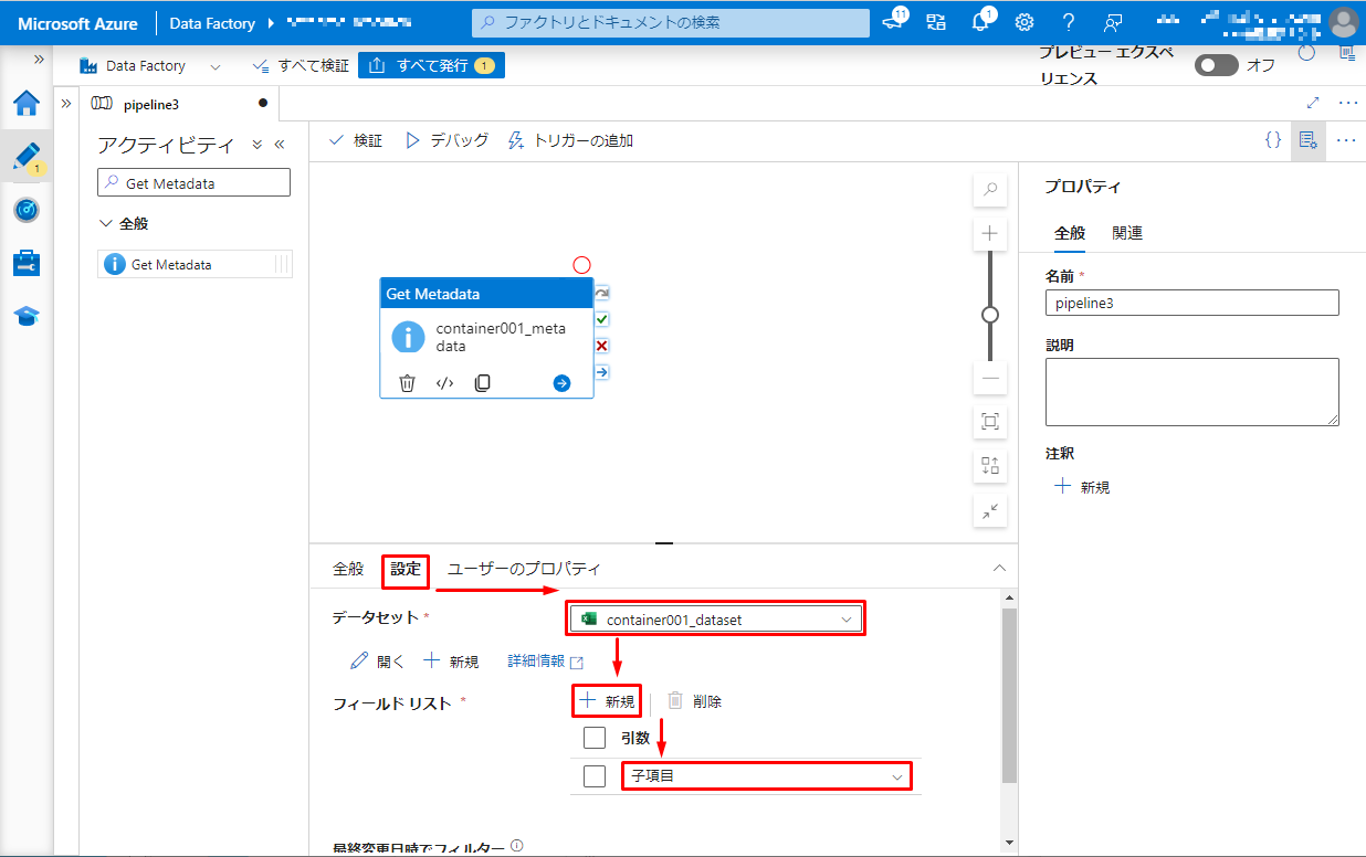Open the container001_dataset dropdown
1366x857 pixels.
click(x=716, y=620)
